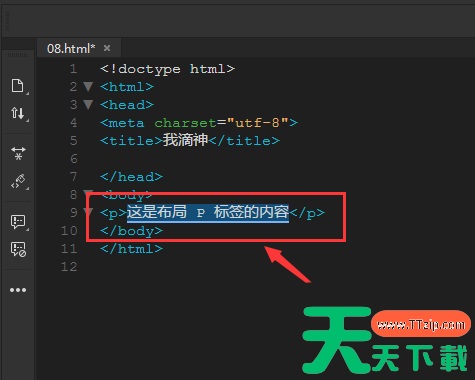The image size is (475, 380).
Task: Click the closing </html> tag on line 11
Action: coord(132,249)
